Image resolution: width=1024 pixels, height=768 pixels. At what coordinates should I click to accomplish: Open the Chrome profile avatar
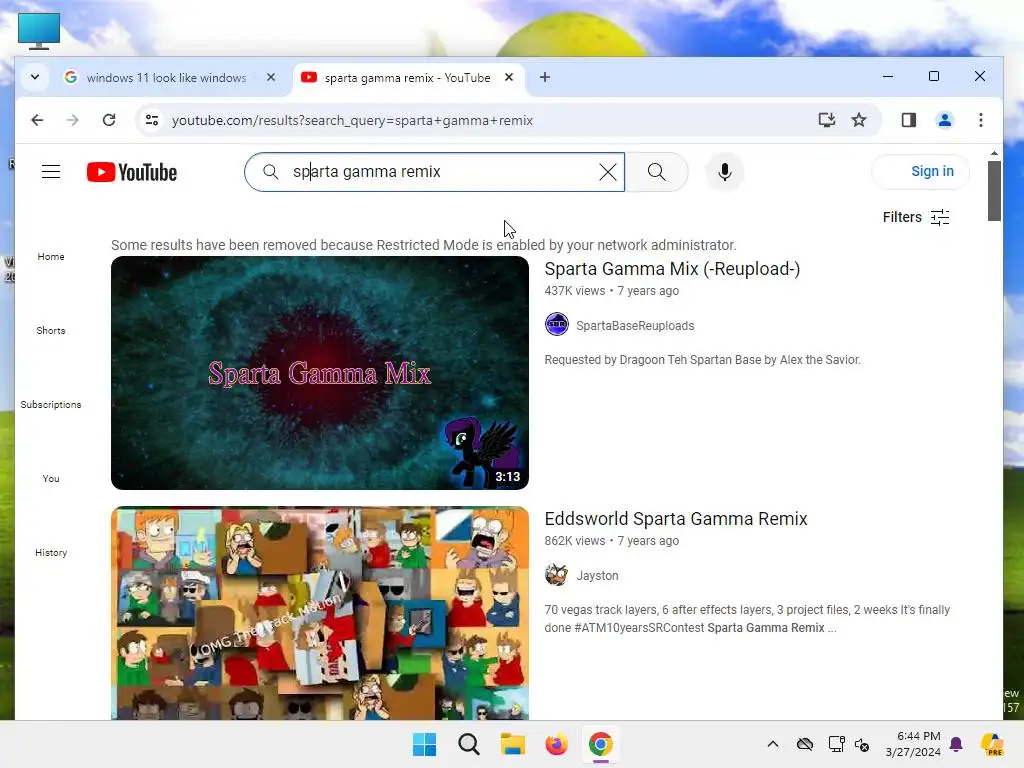944,120
